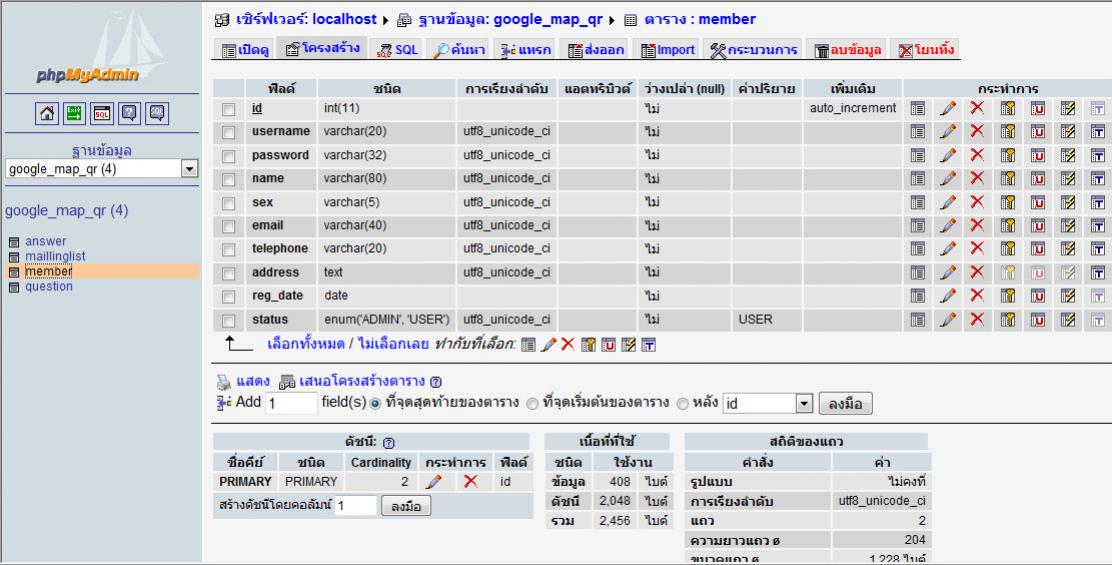This screenshot has width=1112, height=565.
Task: Open the question table in sidebar
Action: [x=49, y=286]
